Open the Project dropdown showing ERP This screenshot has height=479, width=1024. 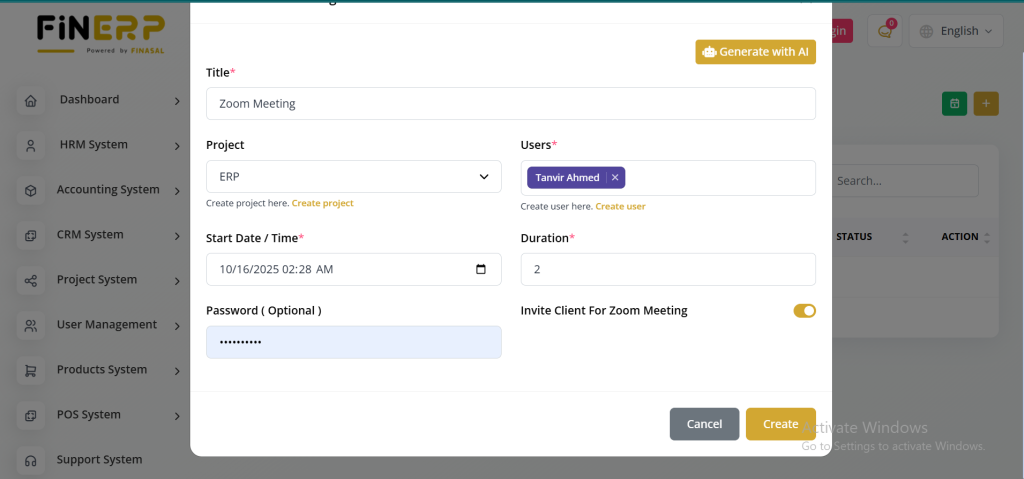tap(353, 177)
